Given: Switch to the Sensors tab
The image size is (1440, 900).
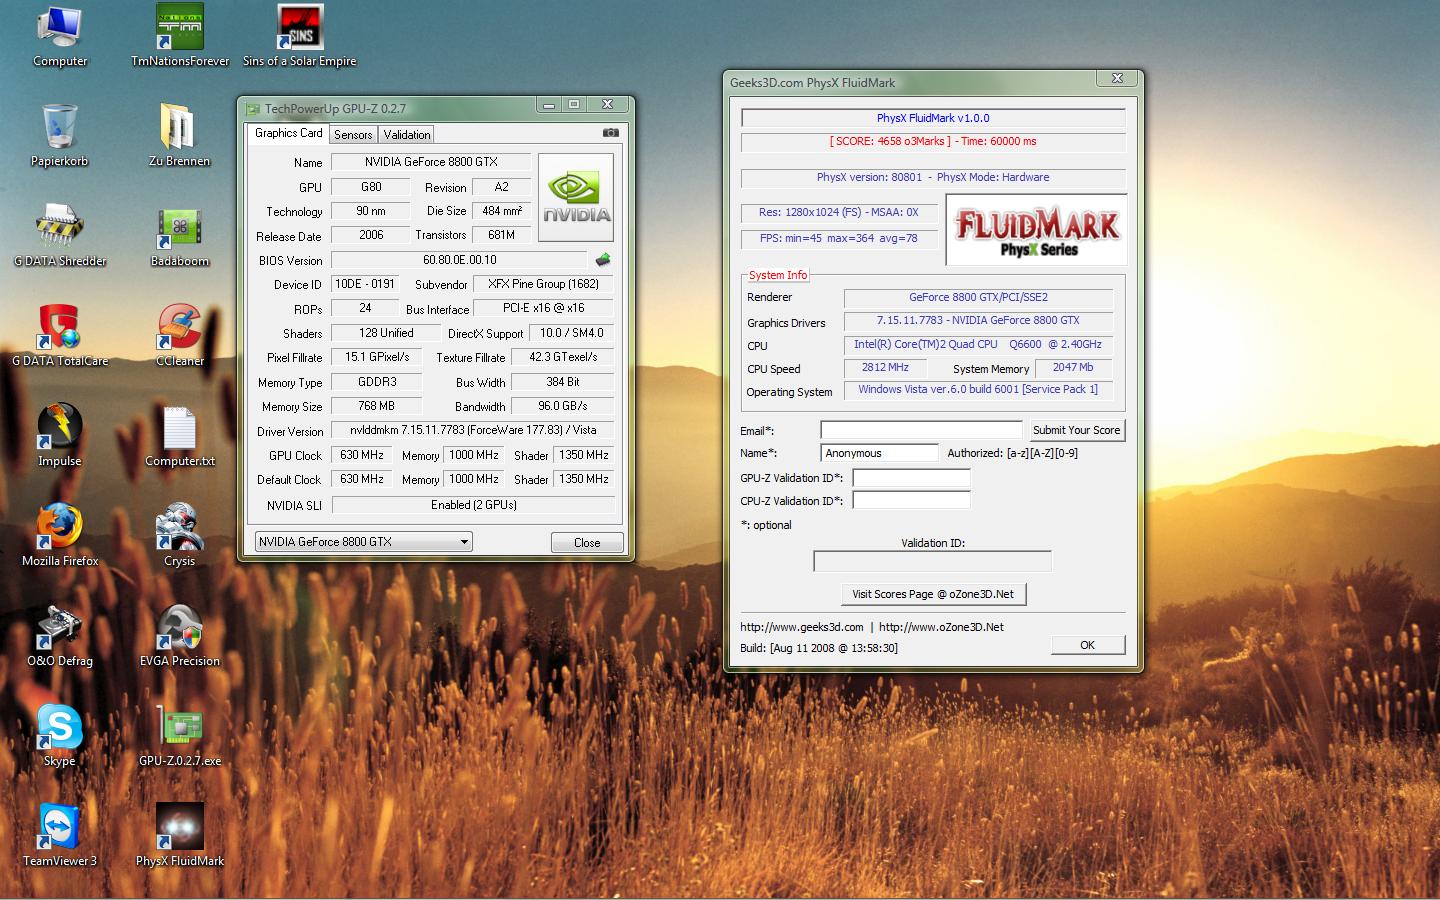Looking at the screenshot, I should point(353,135).
